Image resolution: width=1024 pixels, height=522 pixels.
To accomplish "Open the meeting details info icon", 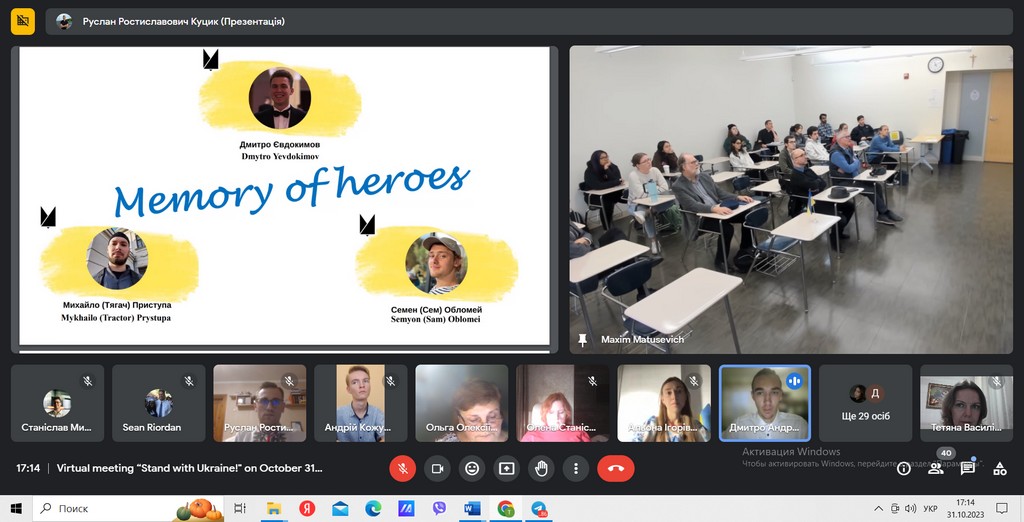I will pyautogui.click(x=903, y=468).
